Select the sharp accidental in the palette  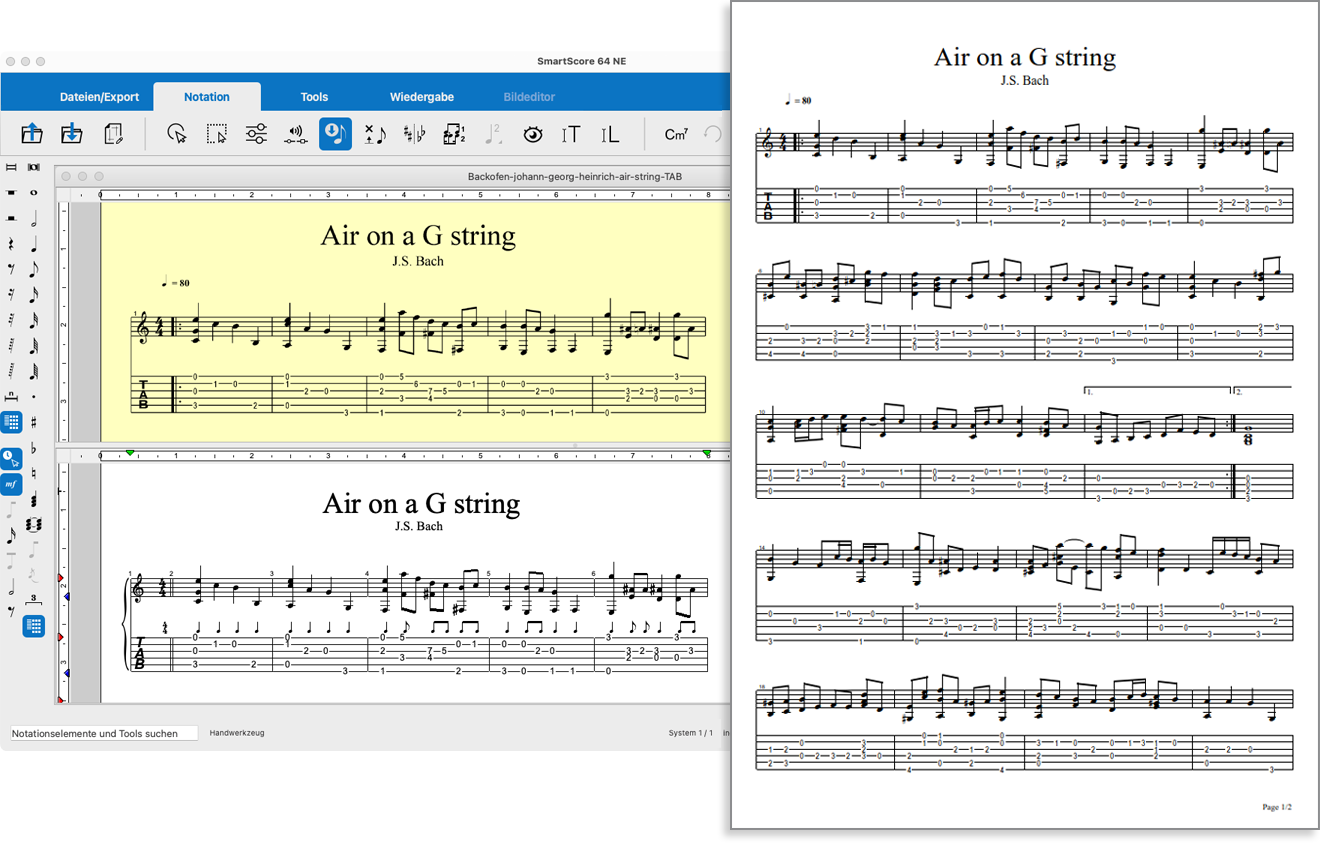34,422
